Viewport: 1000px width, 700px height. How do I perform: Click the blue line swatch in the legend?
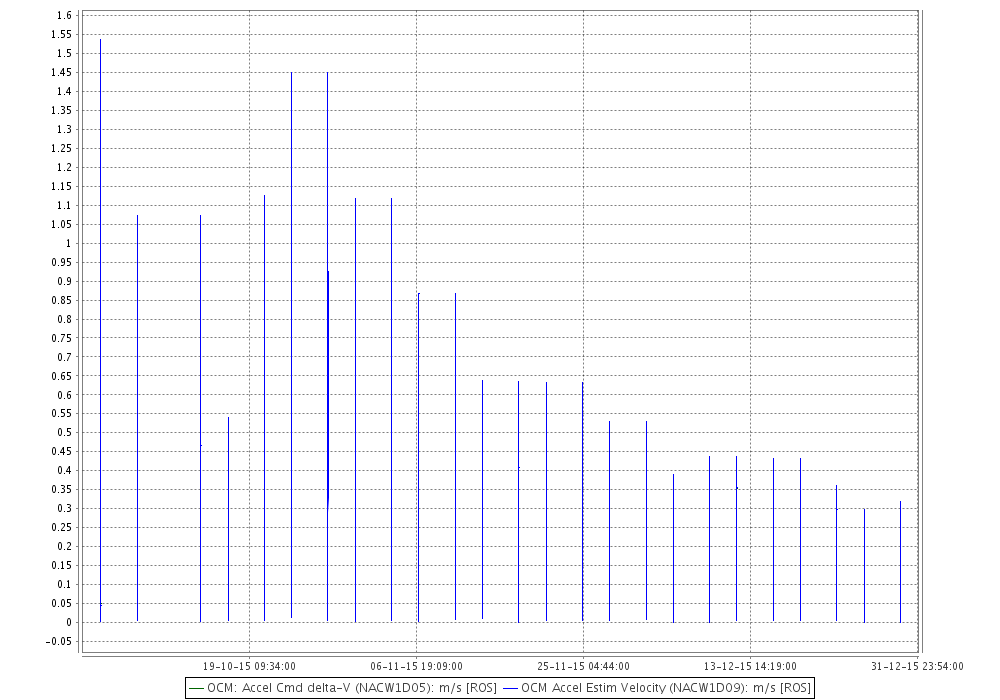pos(510,689)
